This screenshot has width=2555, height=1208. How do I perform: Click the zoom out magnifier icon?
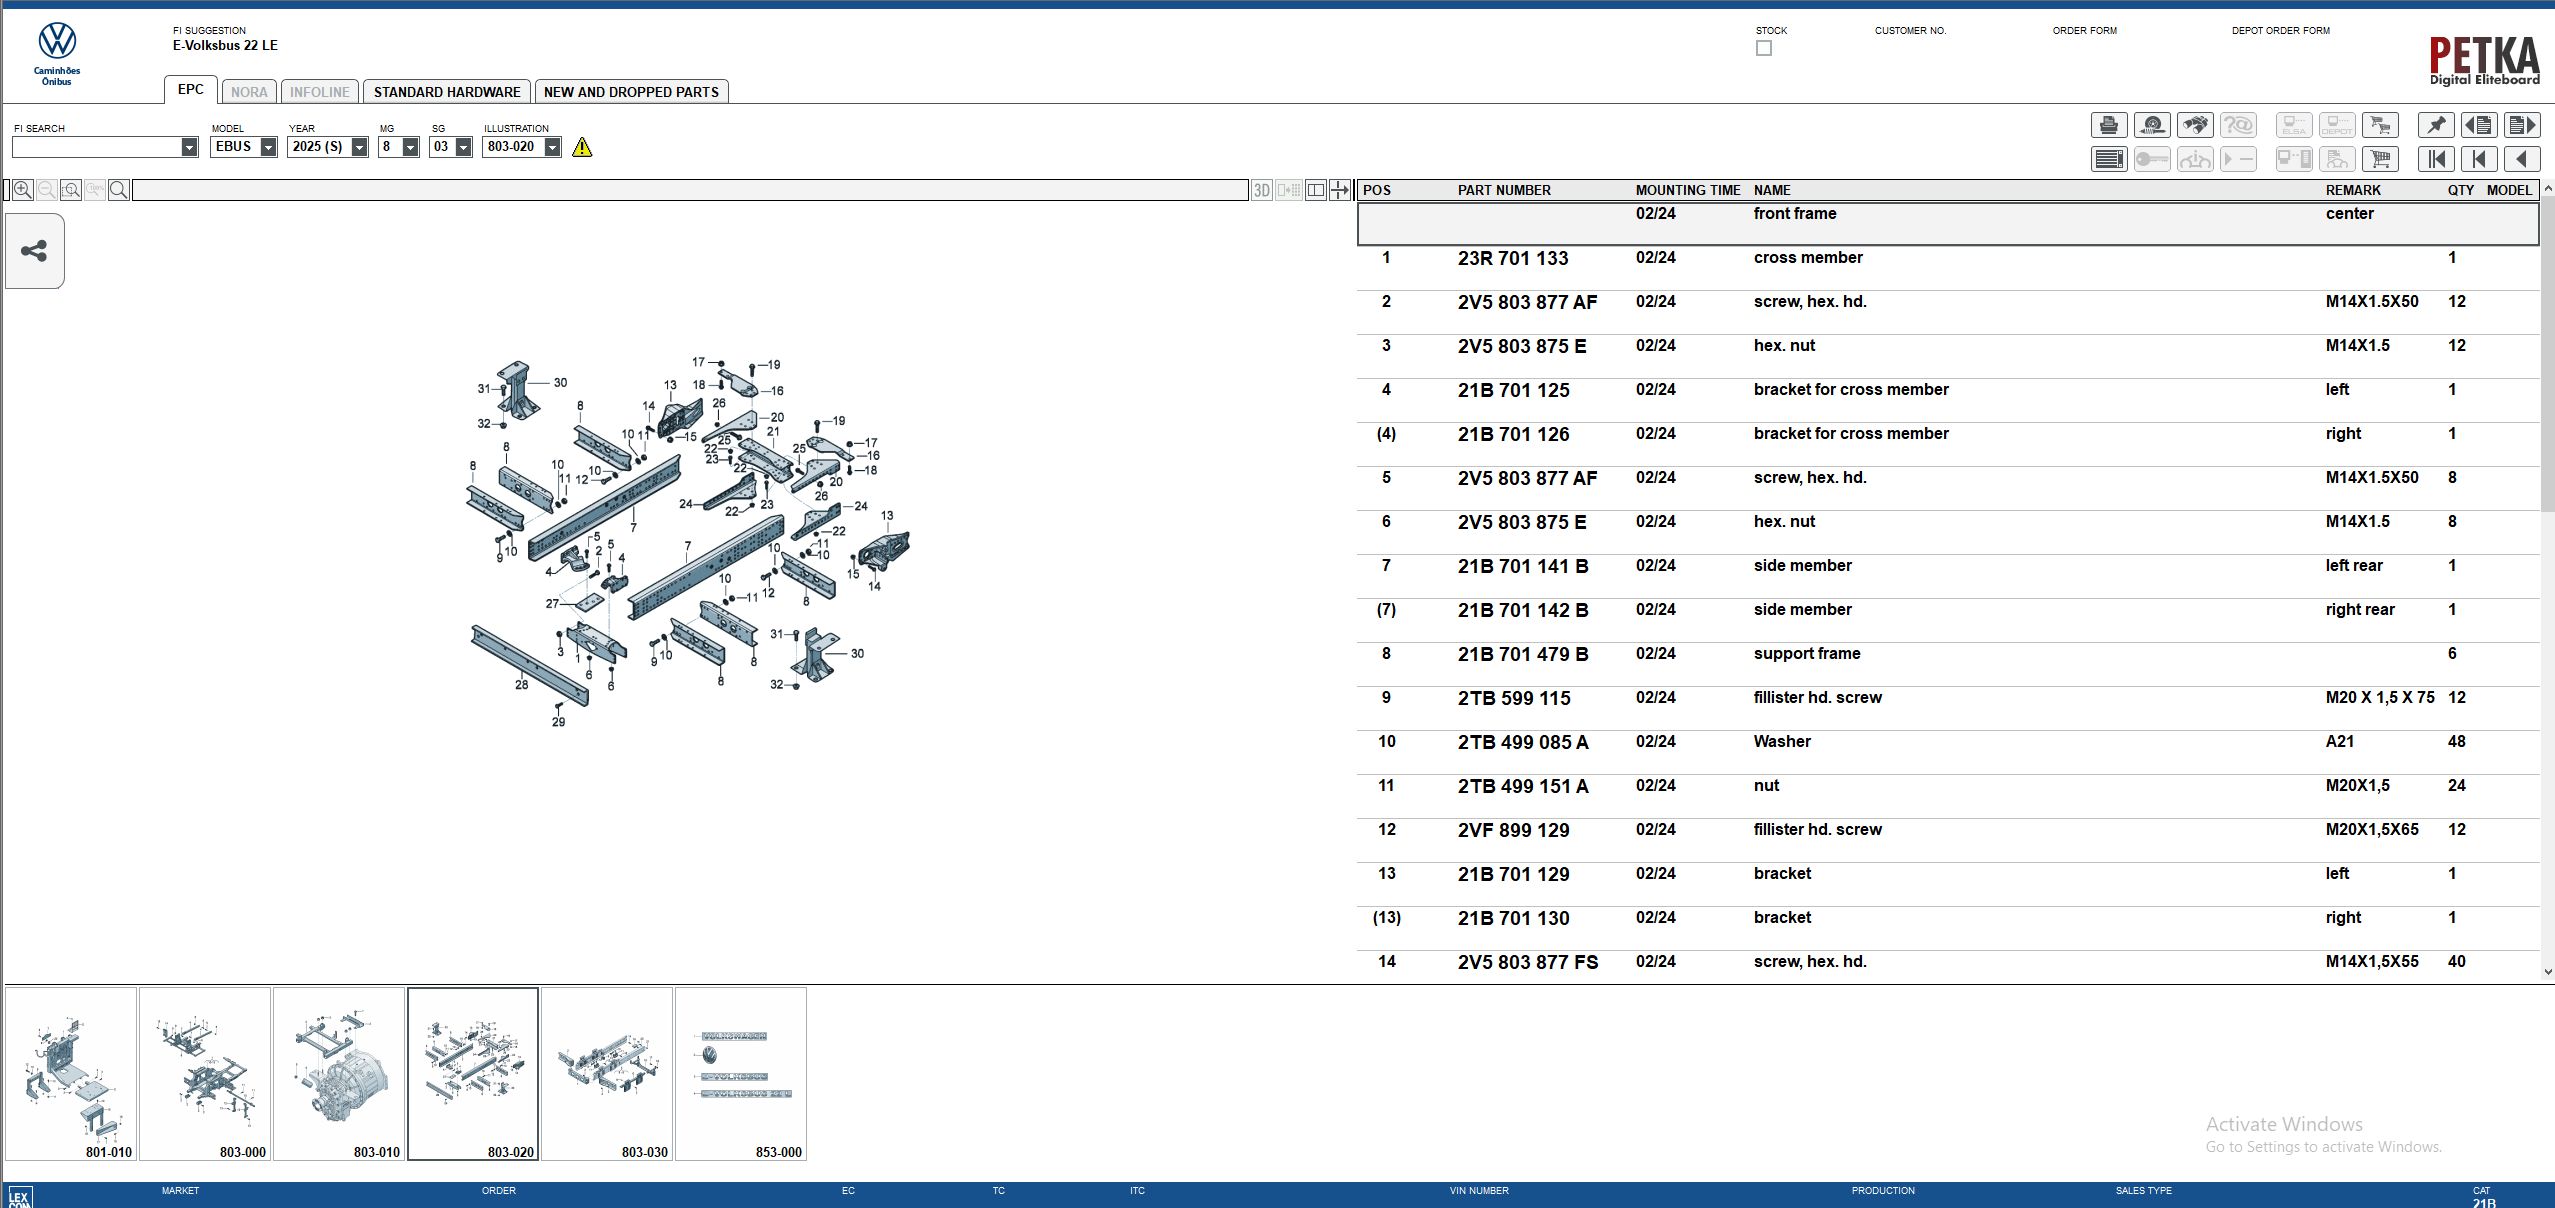47,190
